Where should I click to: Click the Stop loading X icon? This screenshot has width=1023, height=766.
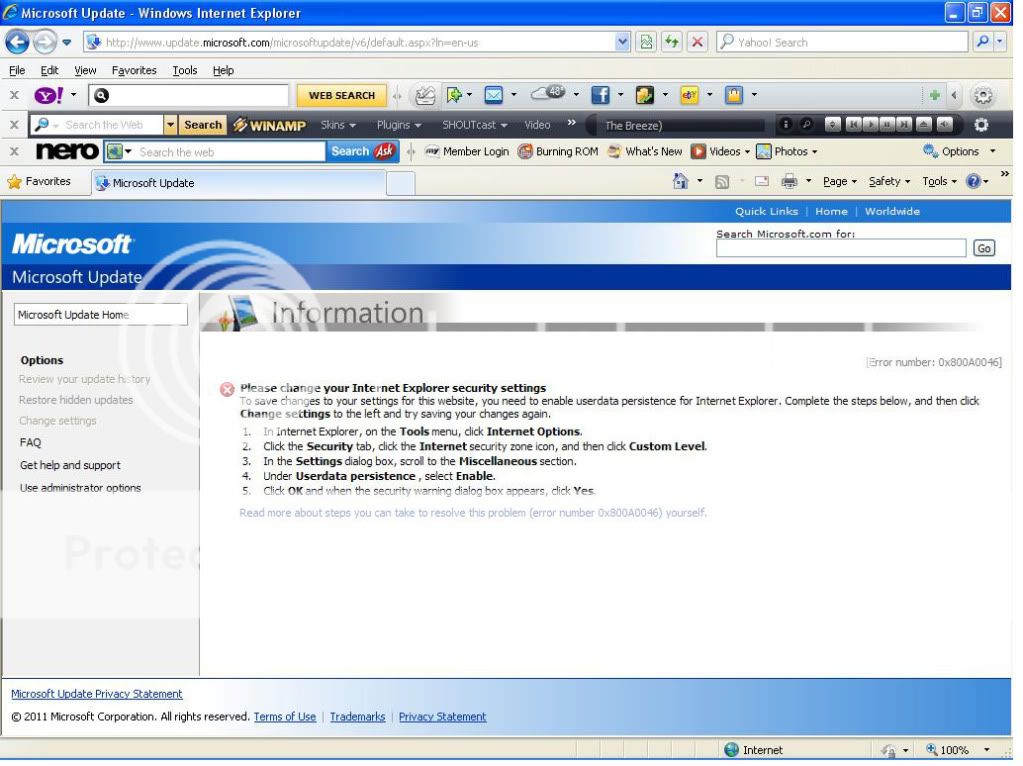pos(697,42)
